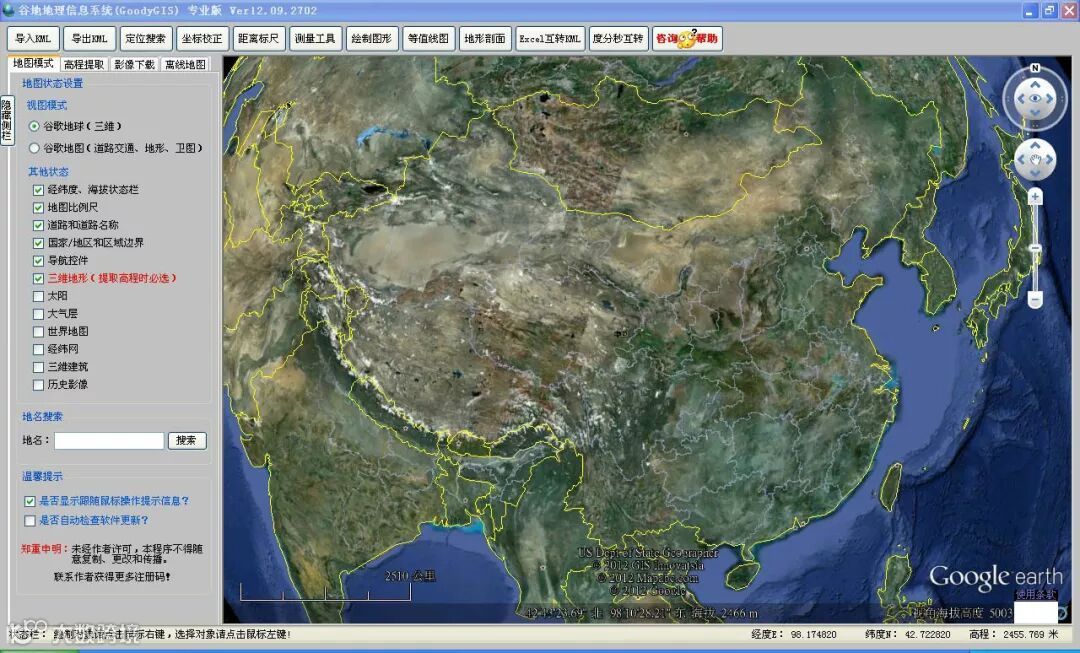Click the zoom in plus button

pyautogui.click(x=1035, y=197)
